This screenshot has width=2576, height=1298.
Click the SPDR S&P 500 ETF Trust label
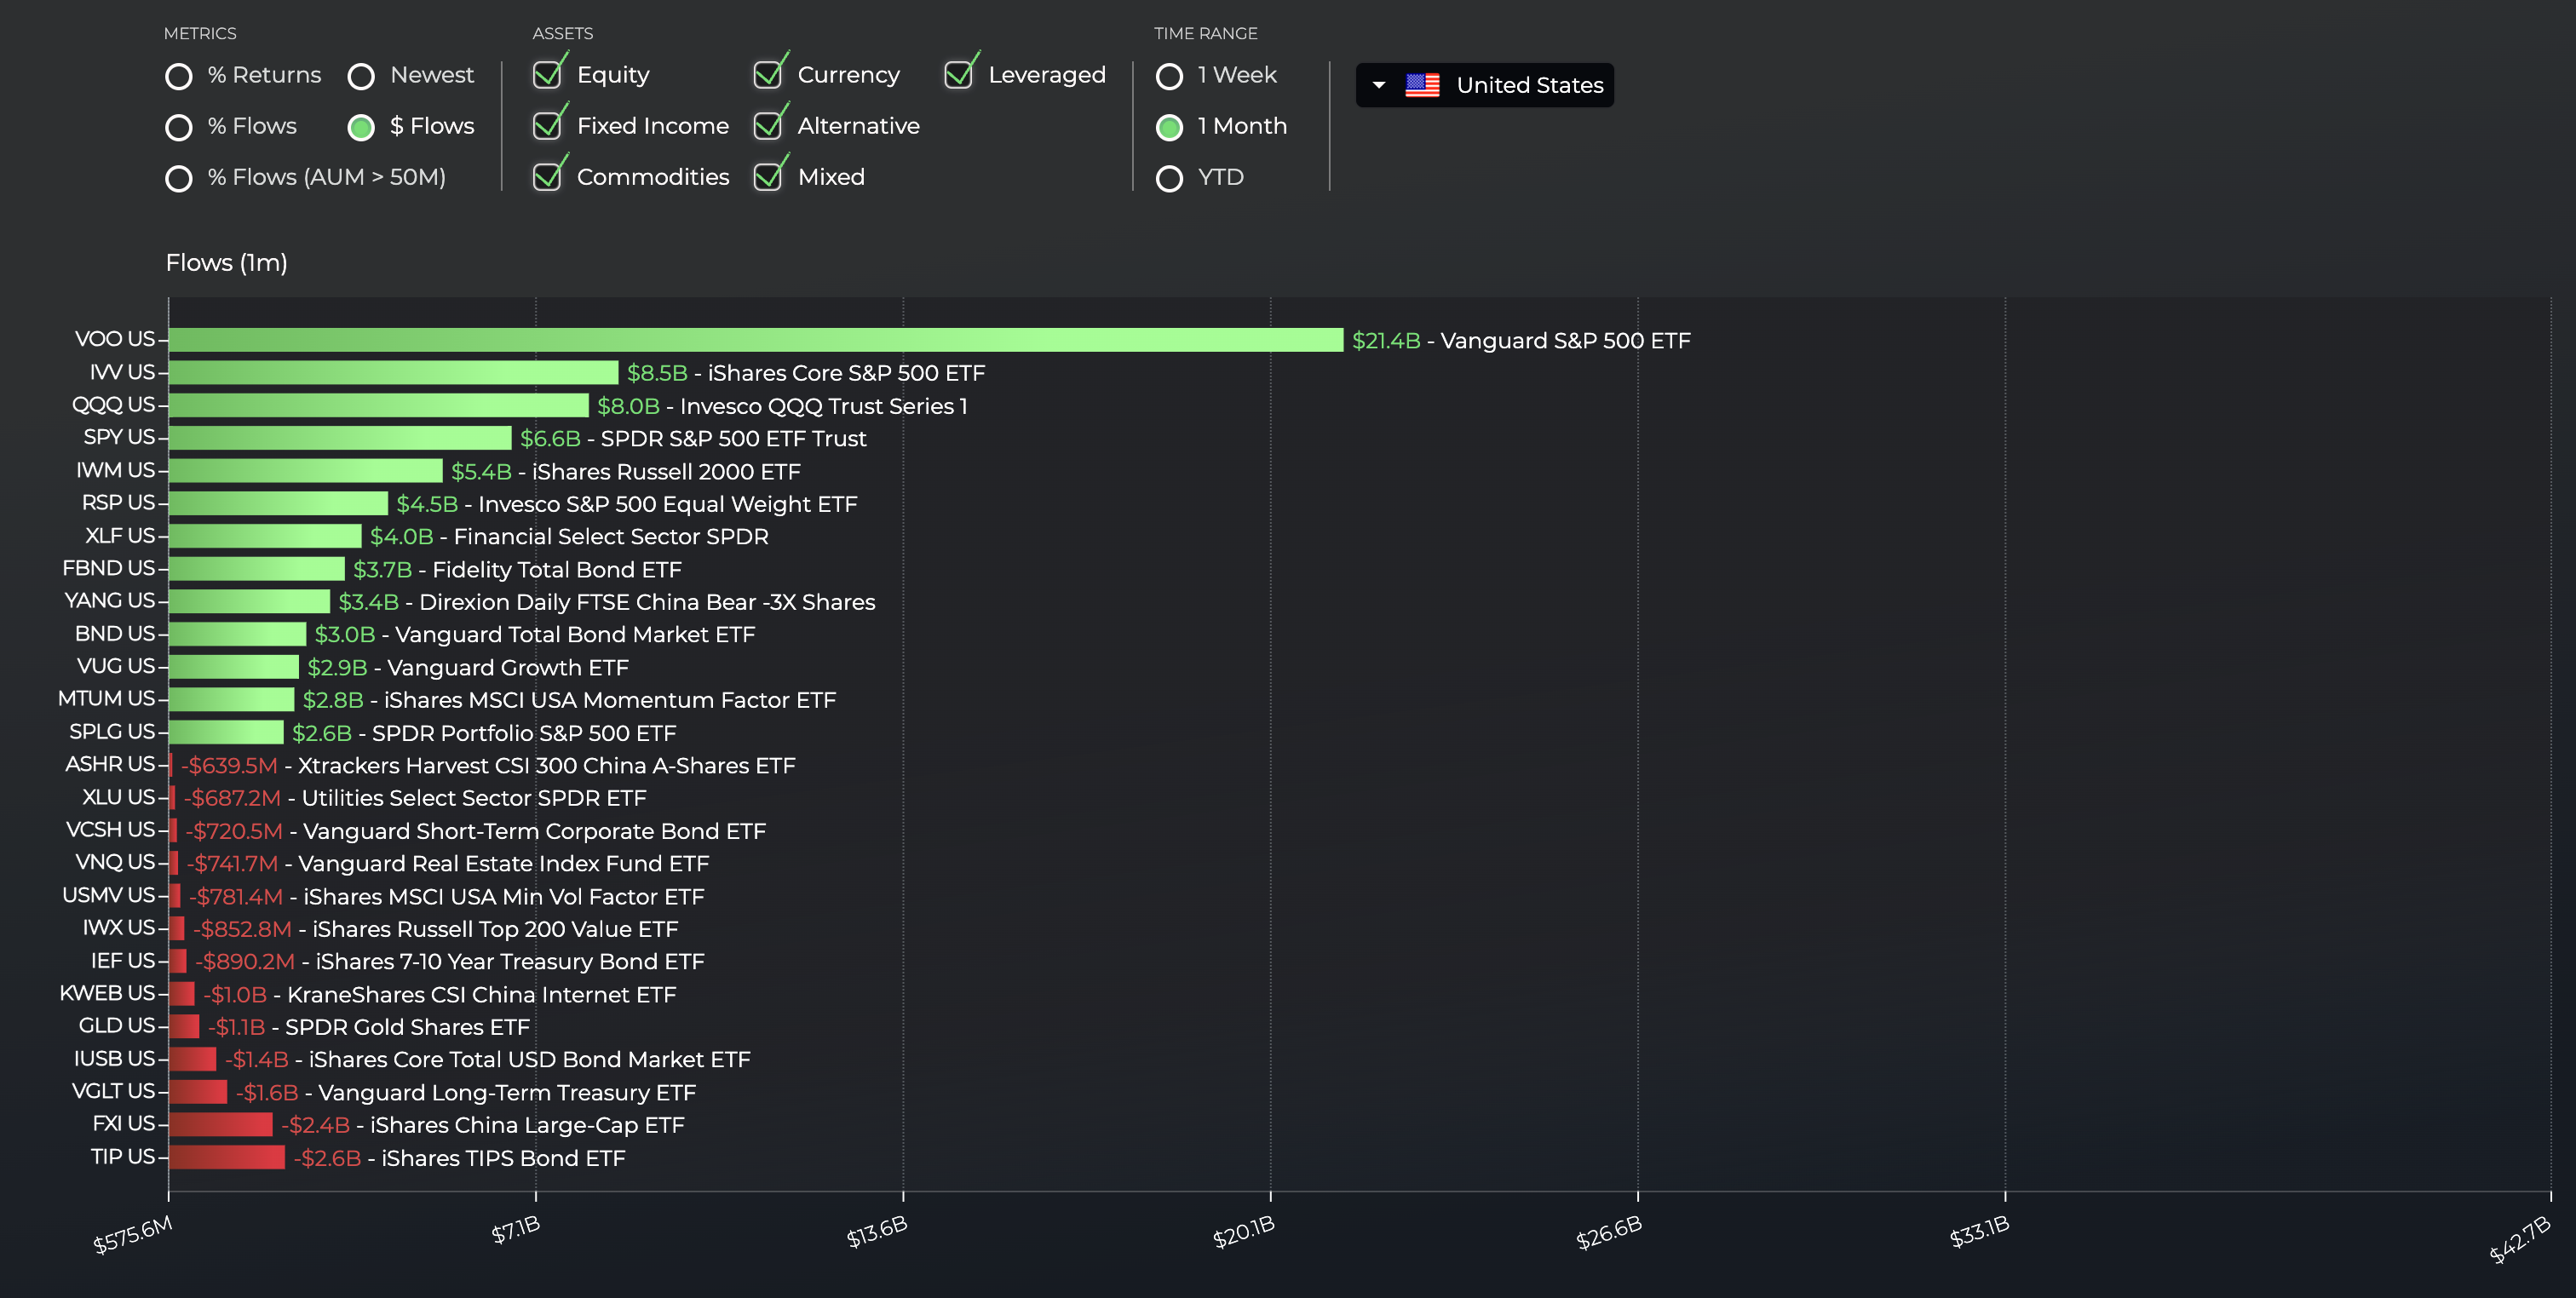pyautogui.click(x=733, y=439)
